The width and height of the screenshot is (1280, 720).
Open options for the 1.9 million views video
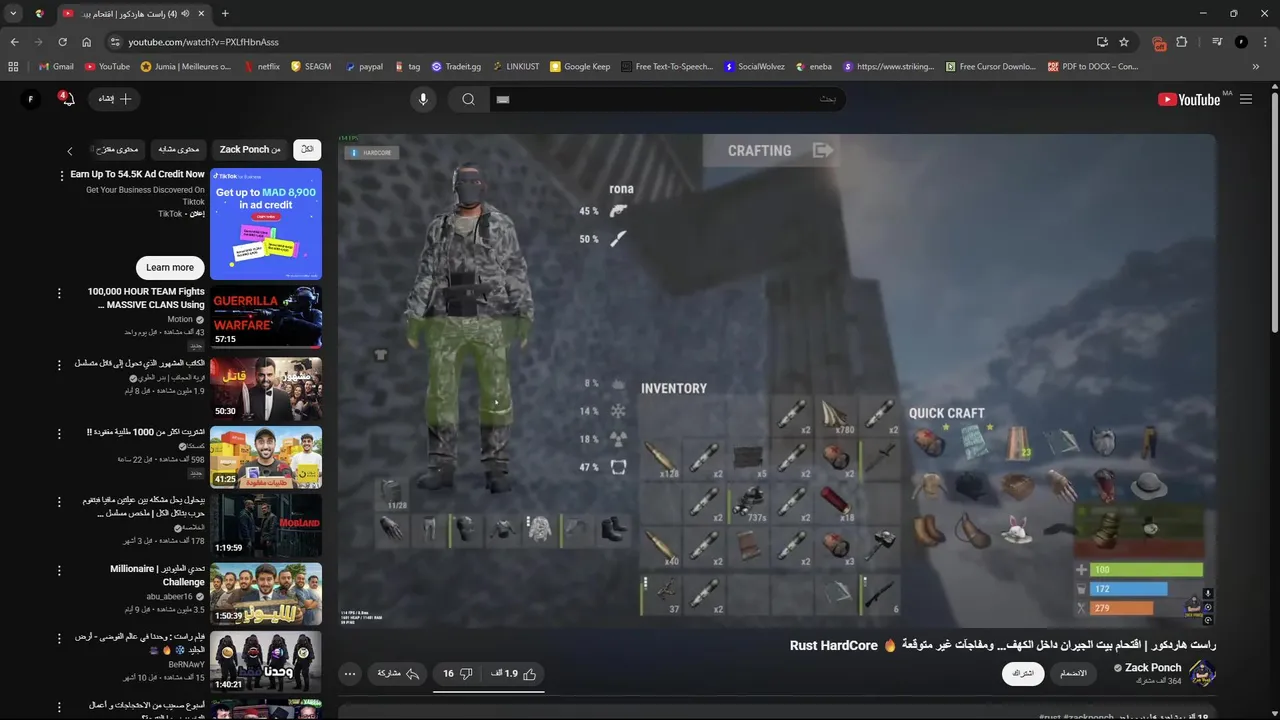point(59,365)
